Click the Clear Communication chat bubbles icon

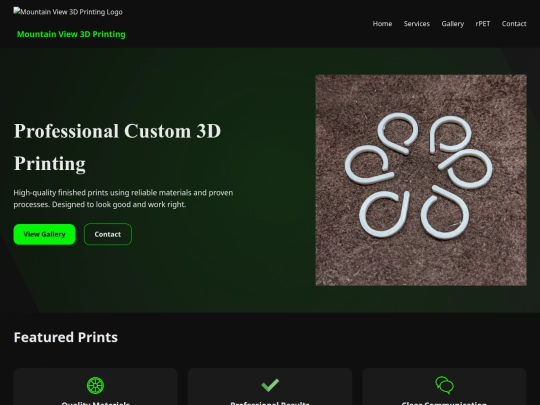pos(444,385)
